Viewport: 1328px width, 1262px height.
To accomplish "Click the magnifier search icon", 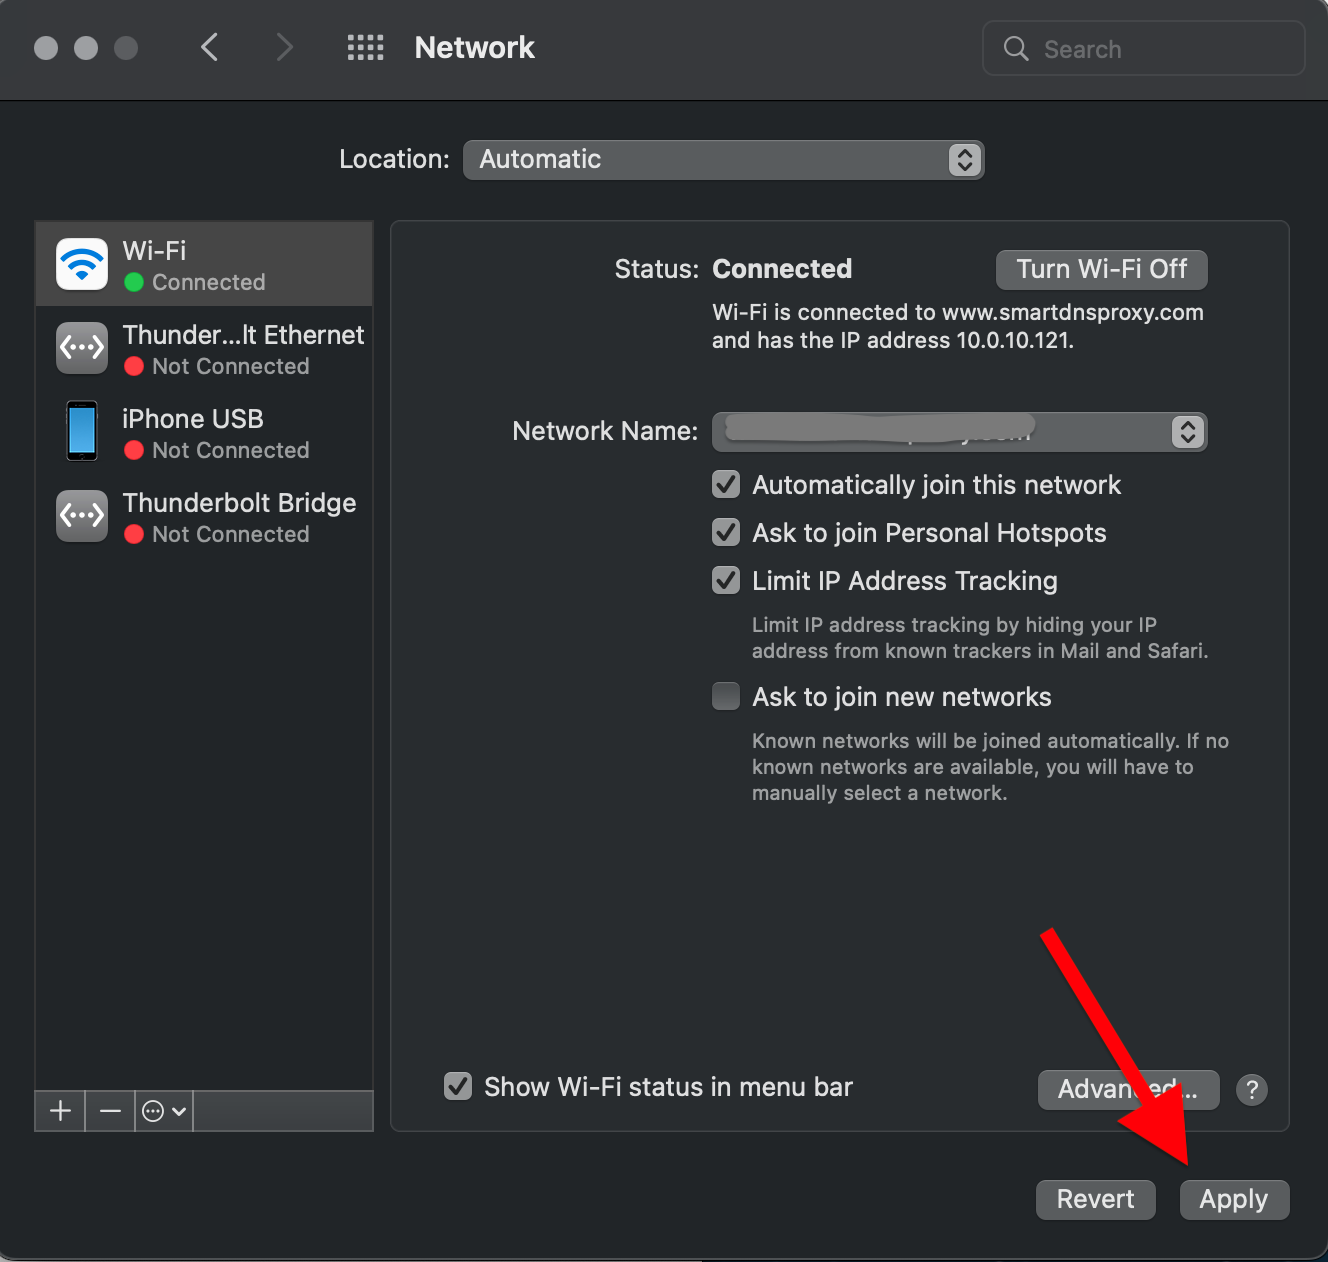I will 1016,48.
